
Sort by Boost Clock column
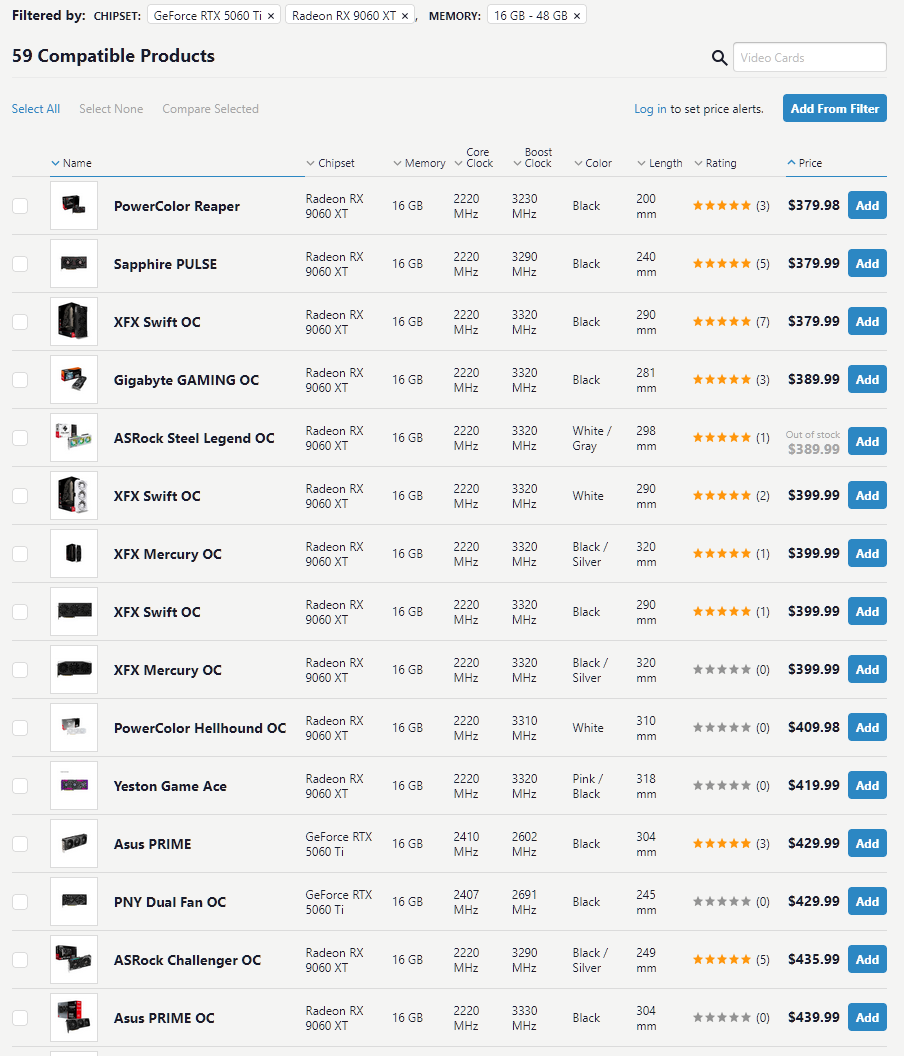(533, 158)
